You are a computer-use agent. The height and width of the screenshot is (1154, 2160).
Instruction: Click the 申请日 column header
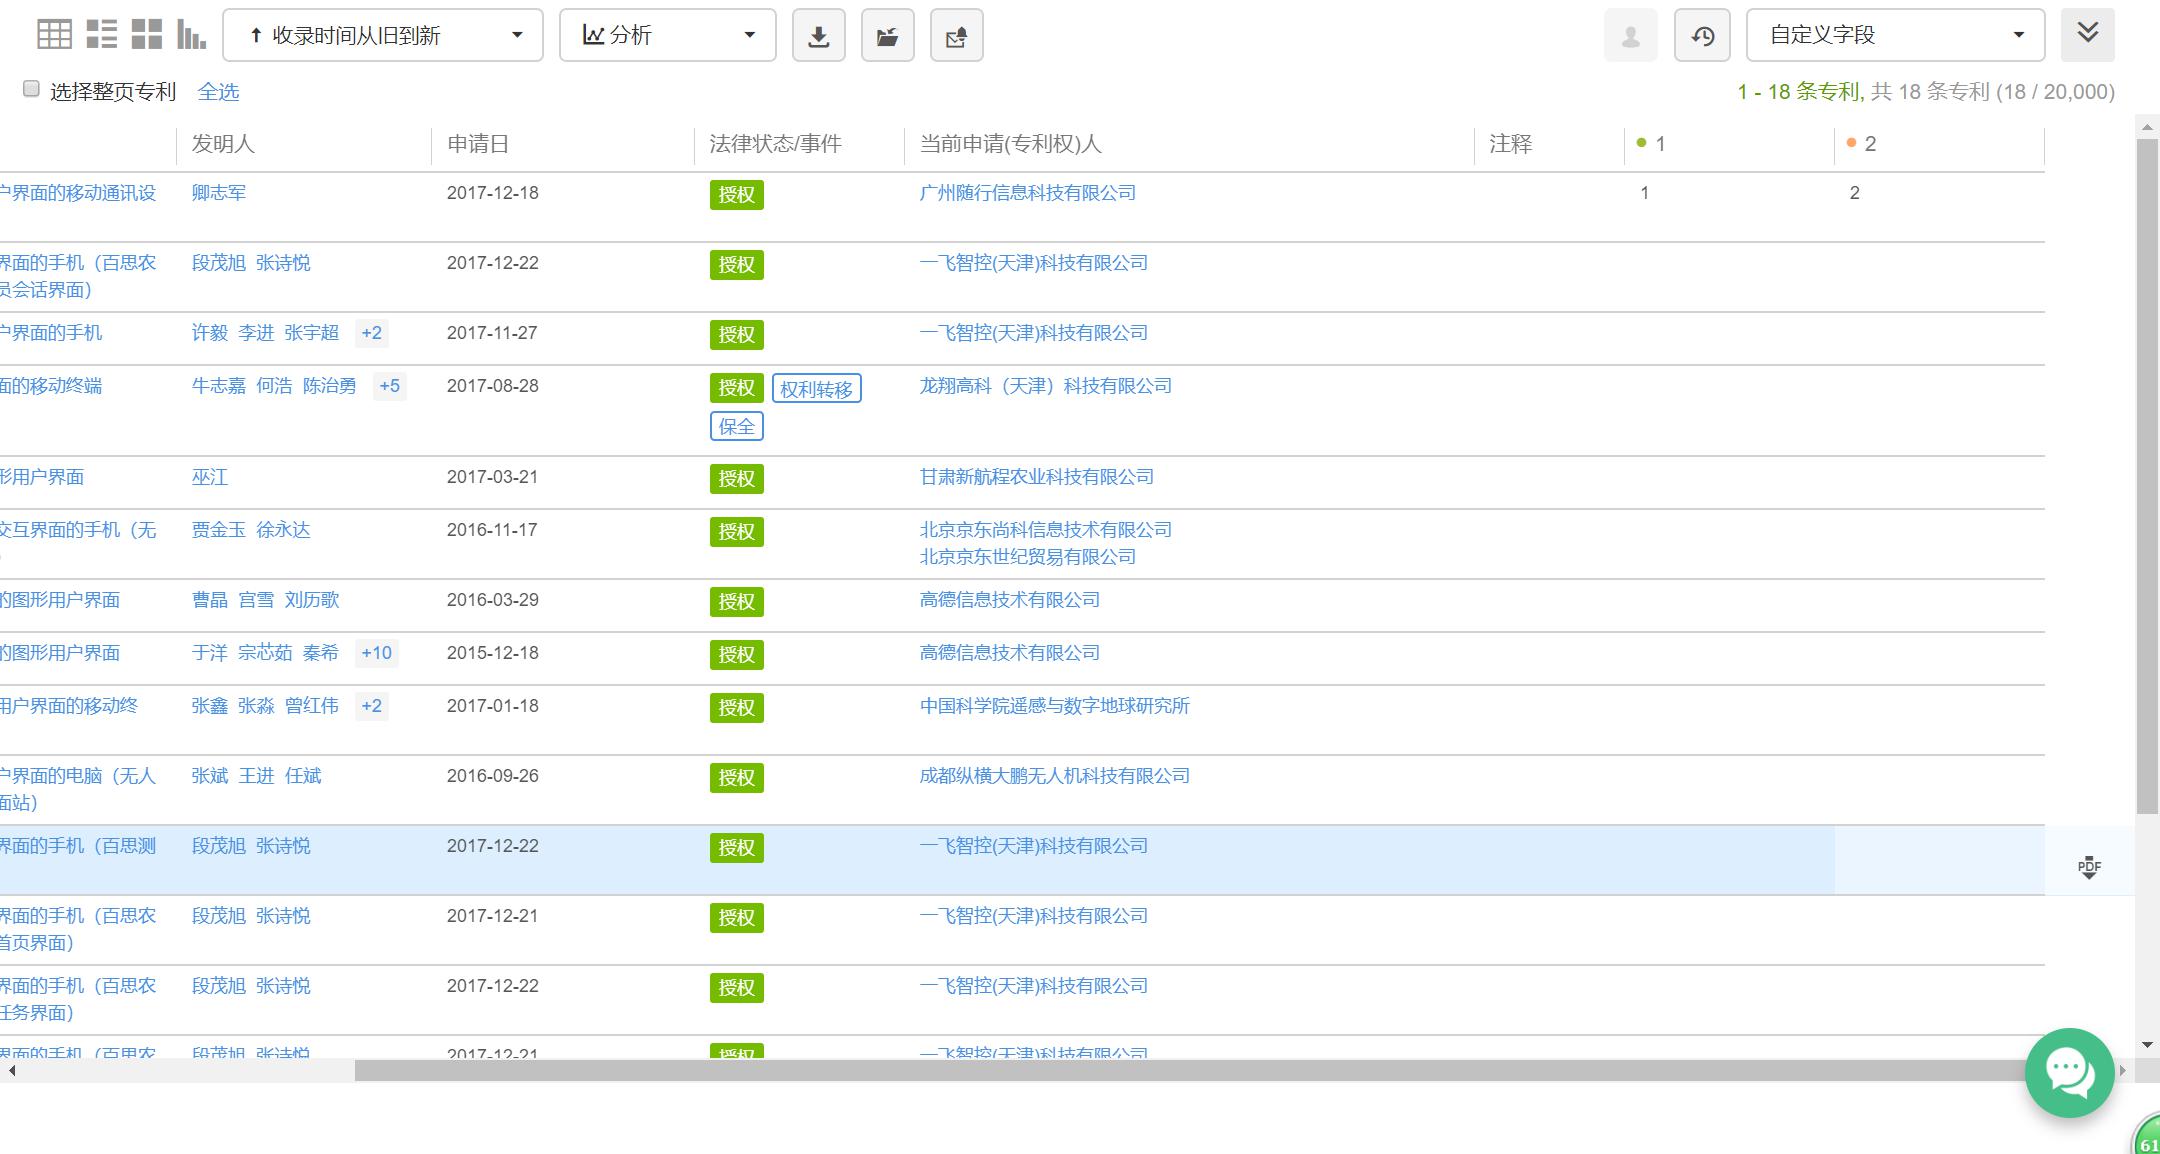[x=478, y=144]
